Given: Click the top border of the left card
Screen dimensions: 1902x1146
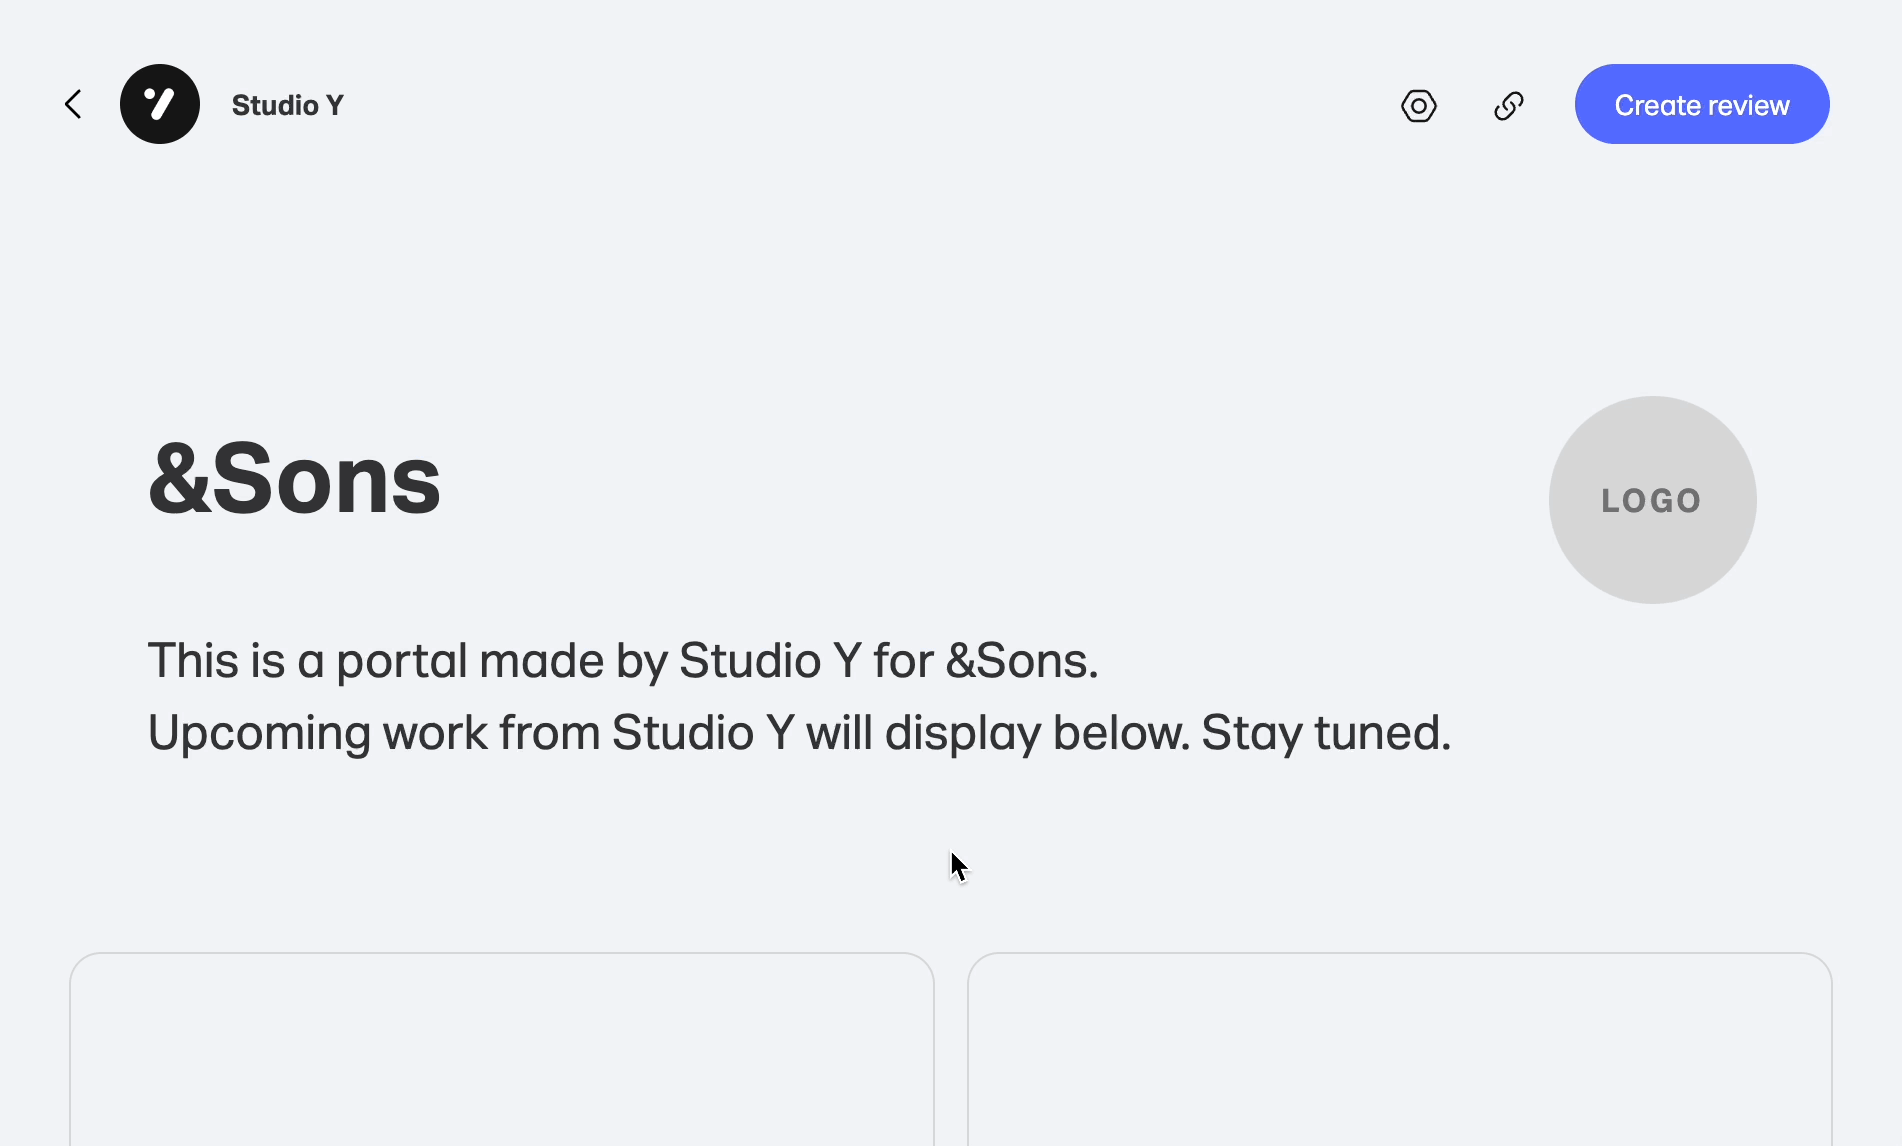Looking at the screenshot, I should [x=502, y=953].
